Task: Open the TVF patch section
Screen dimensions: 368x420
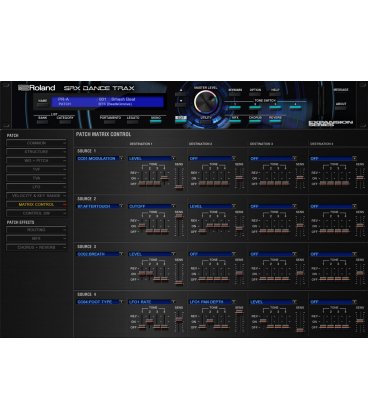Action: pyautogui.click(x=36, y=170)
